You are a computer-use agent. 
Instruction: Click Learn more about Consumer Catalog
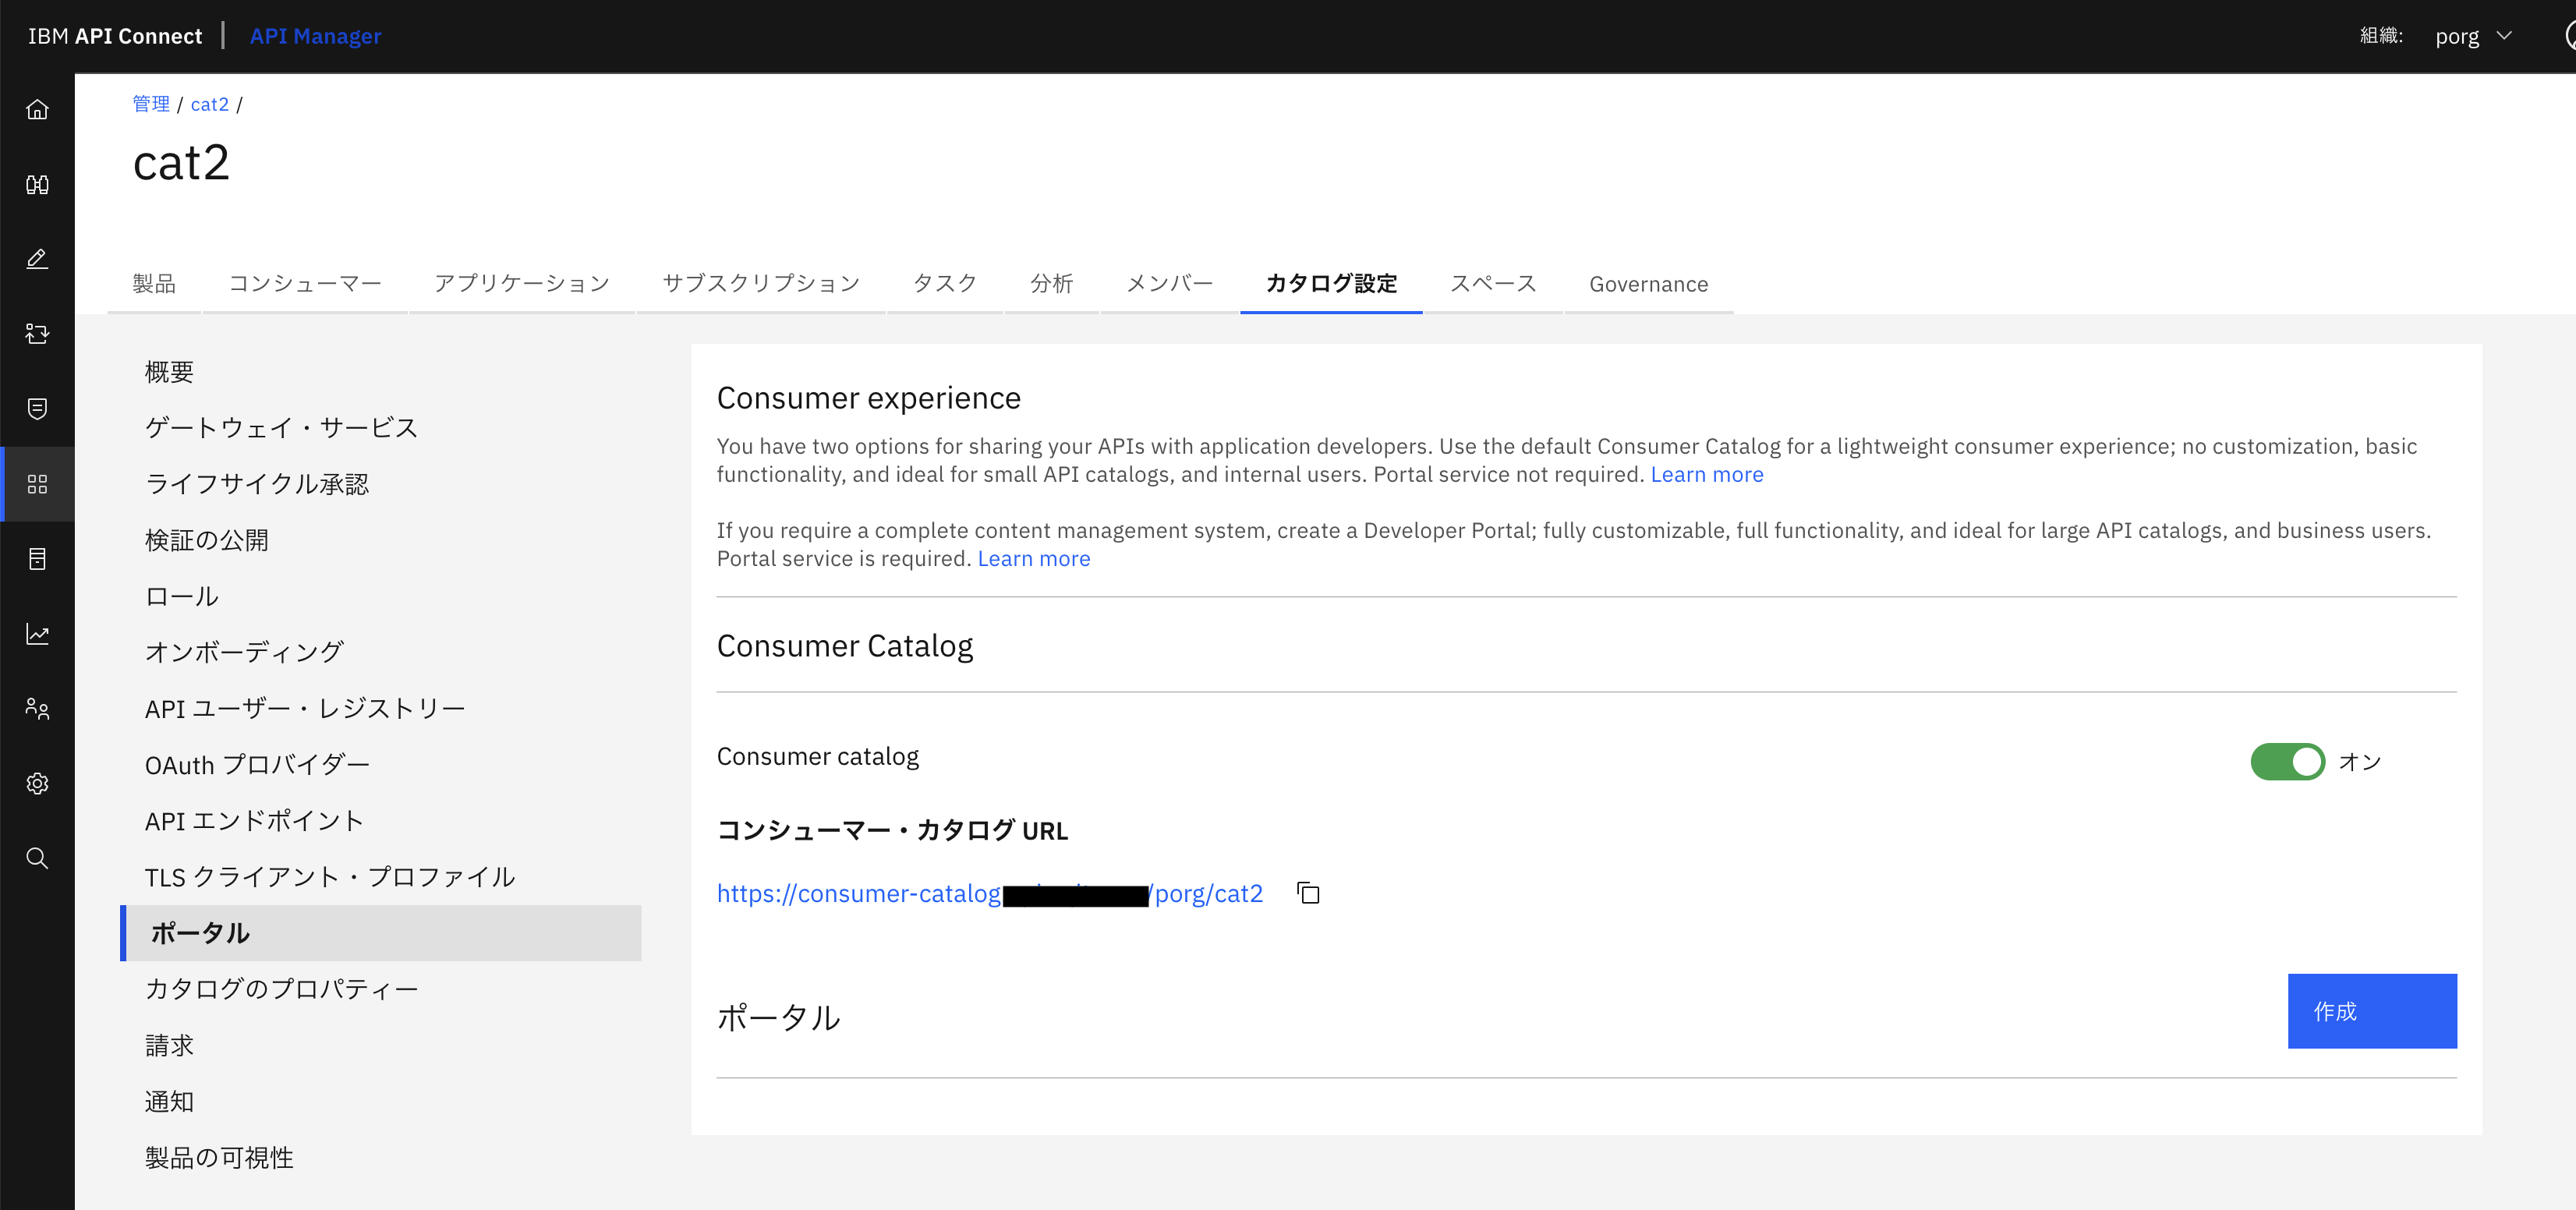[1707, 474]
